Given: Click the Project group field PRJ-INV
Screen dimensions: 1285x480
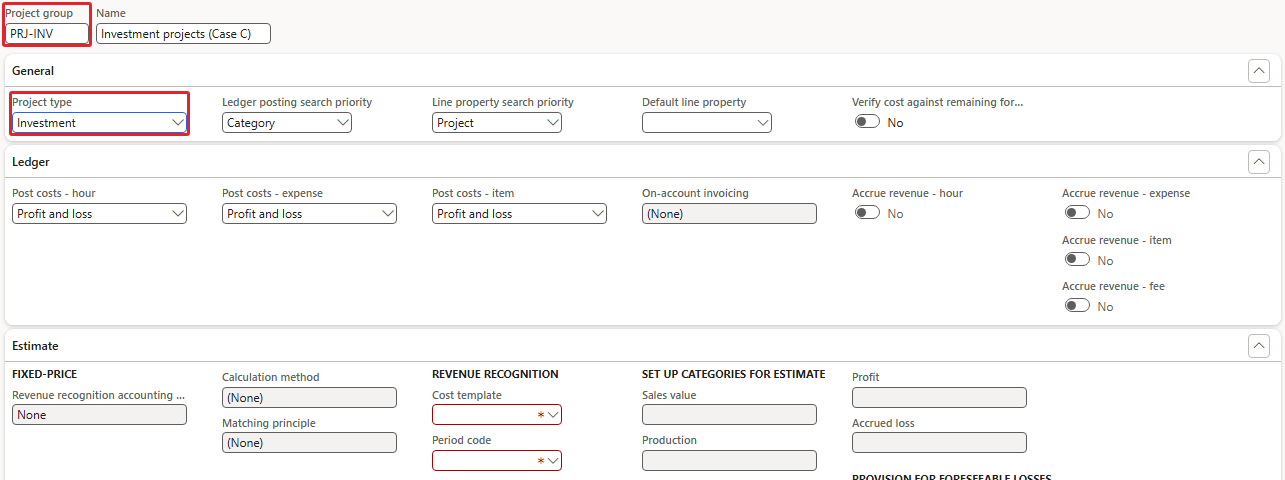Looking at the screenshot, I should pyautogui.click(x=46, y=34).
